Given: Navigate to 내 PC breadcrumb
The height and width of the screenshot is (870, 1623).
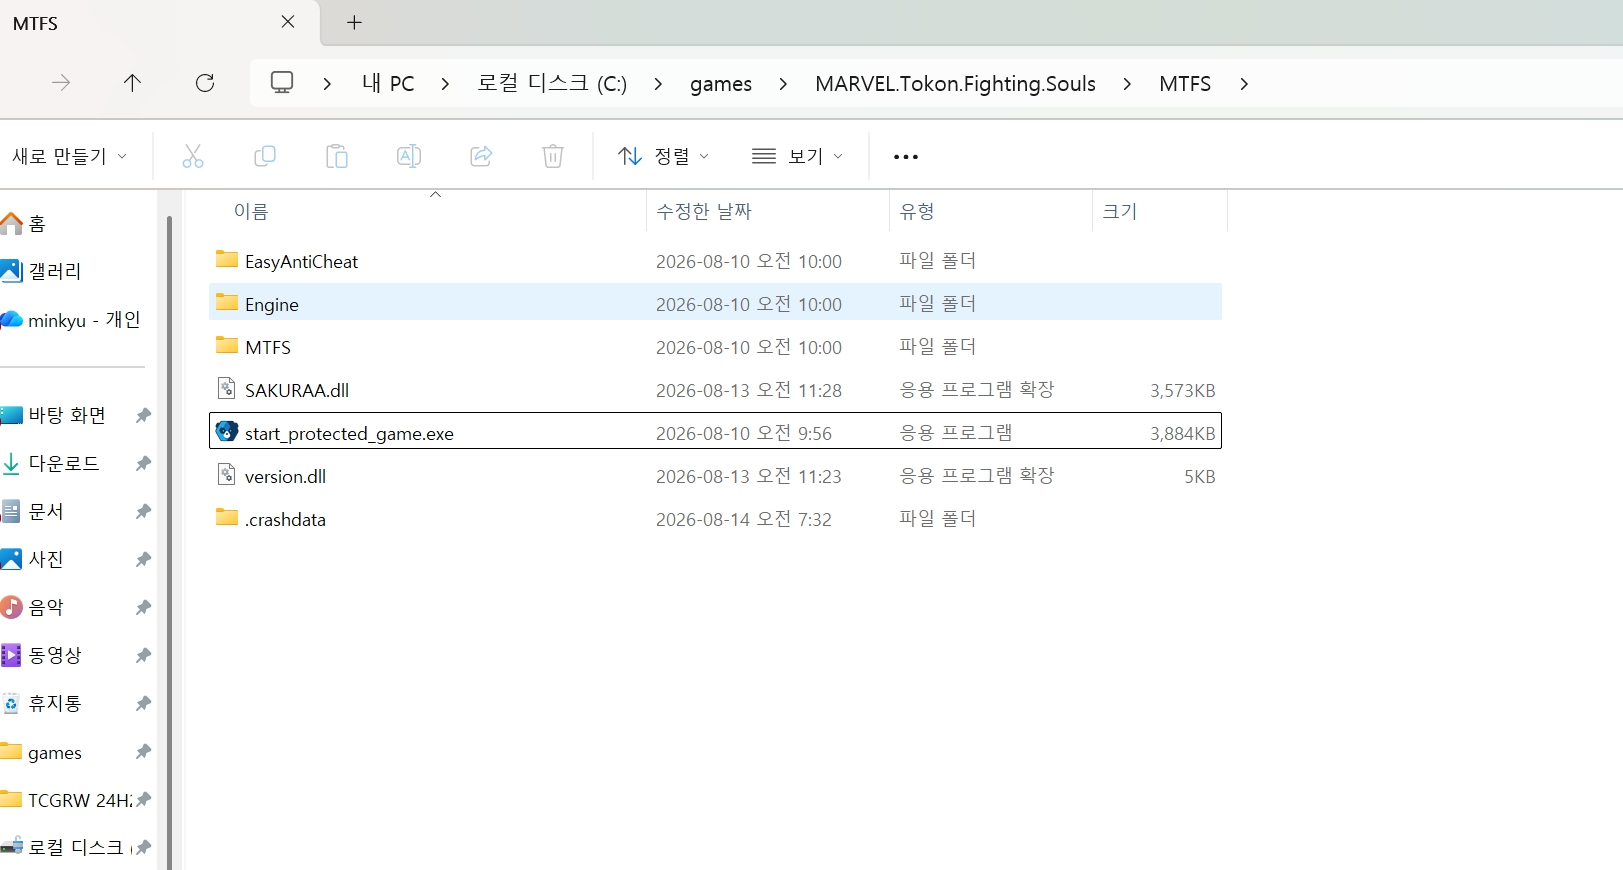Looking at the screenshot, I should 388,83.
